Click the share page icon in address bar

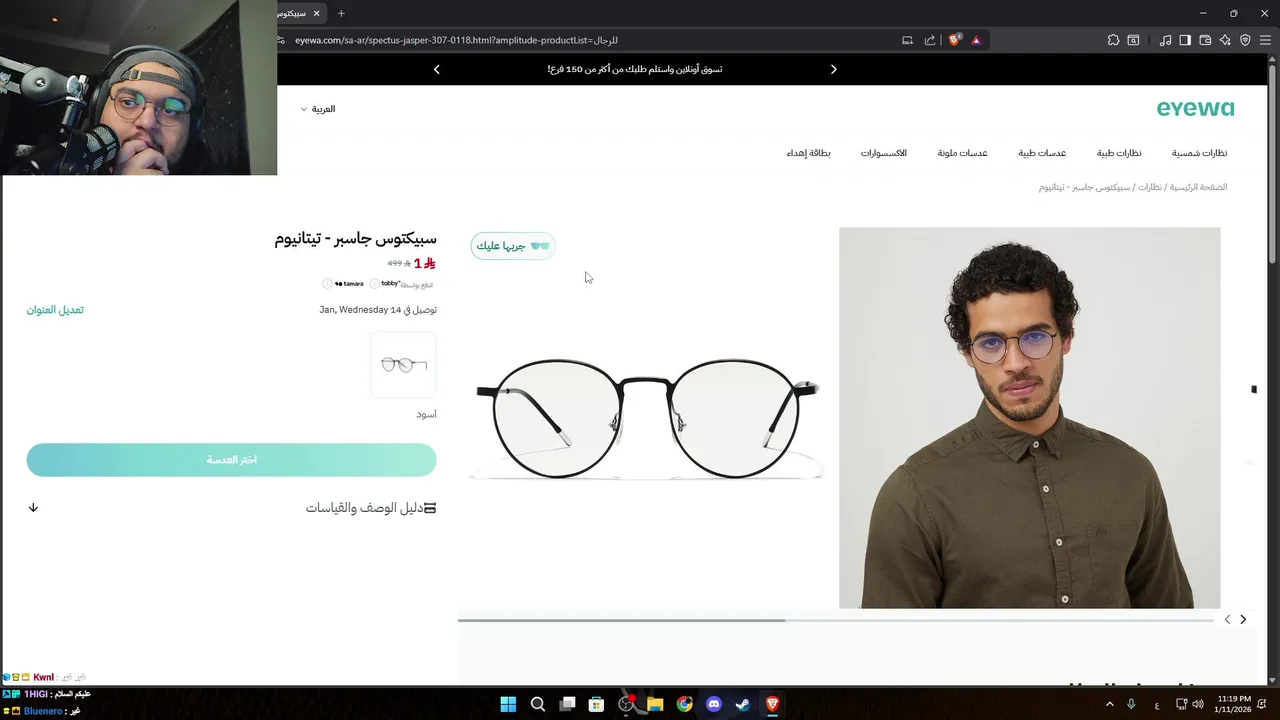point(930,40)
